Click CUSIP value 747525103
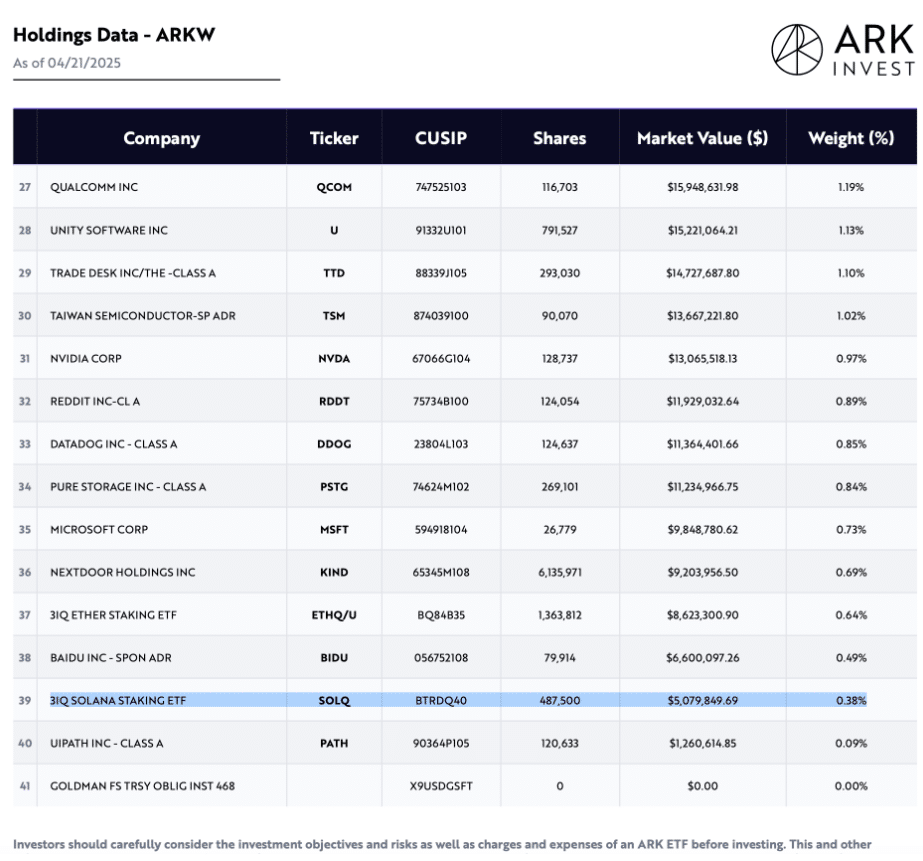Image resolution: width=923 pixels, height=861 pixels. [x=441, y=187]
